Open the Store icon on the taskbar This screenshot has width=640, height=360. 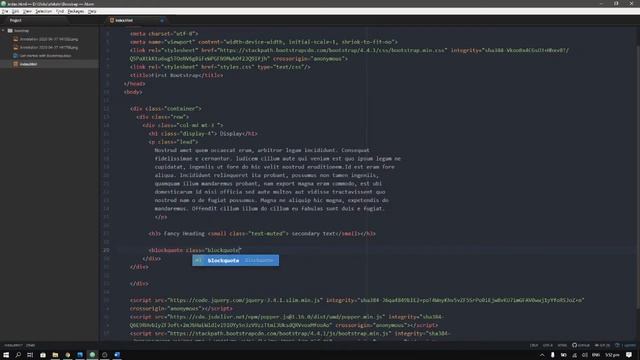click(x=42, y=355)
